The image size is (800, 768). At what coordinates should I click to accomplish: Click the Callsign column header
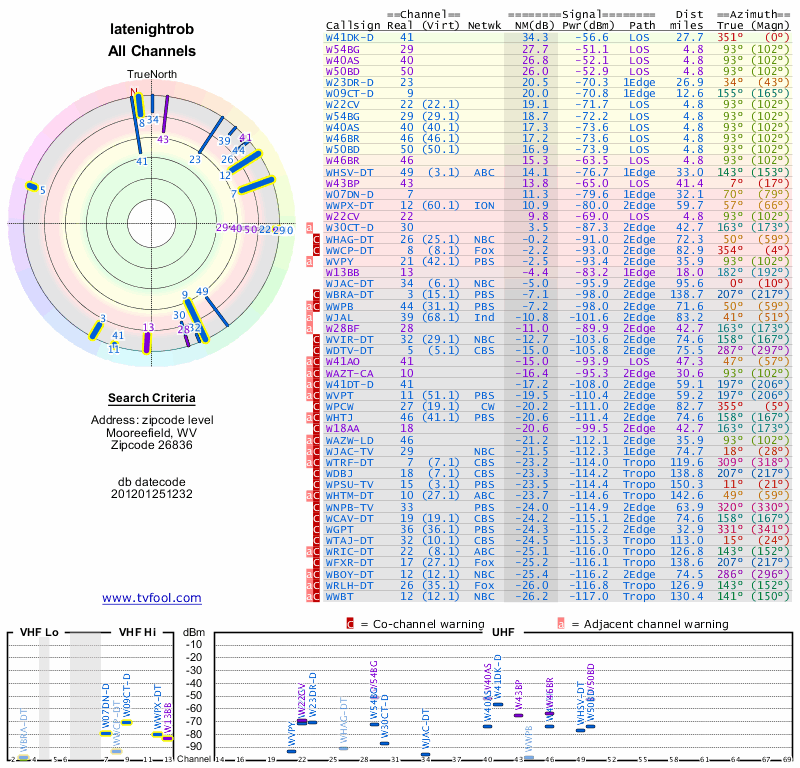[x=353, y=26]
